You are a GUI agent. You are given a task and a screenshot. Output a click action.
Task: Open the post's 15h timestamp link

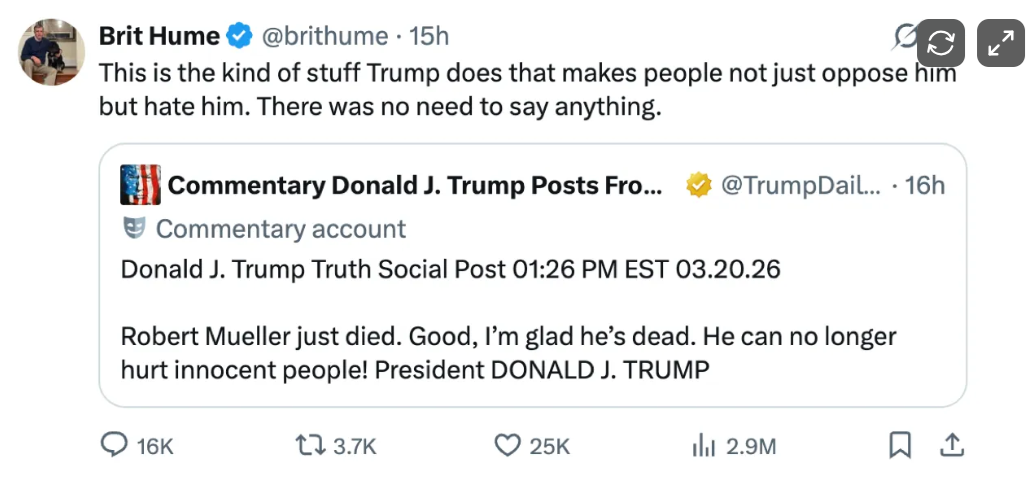tap(430, 37)
